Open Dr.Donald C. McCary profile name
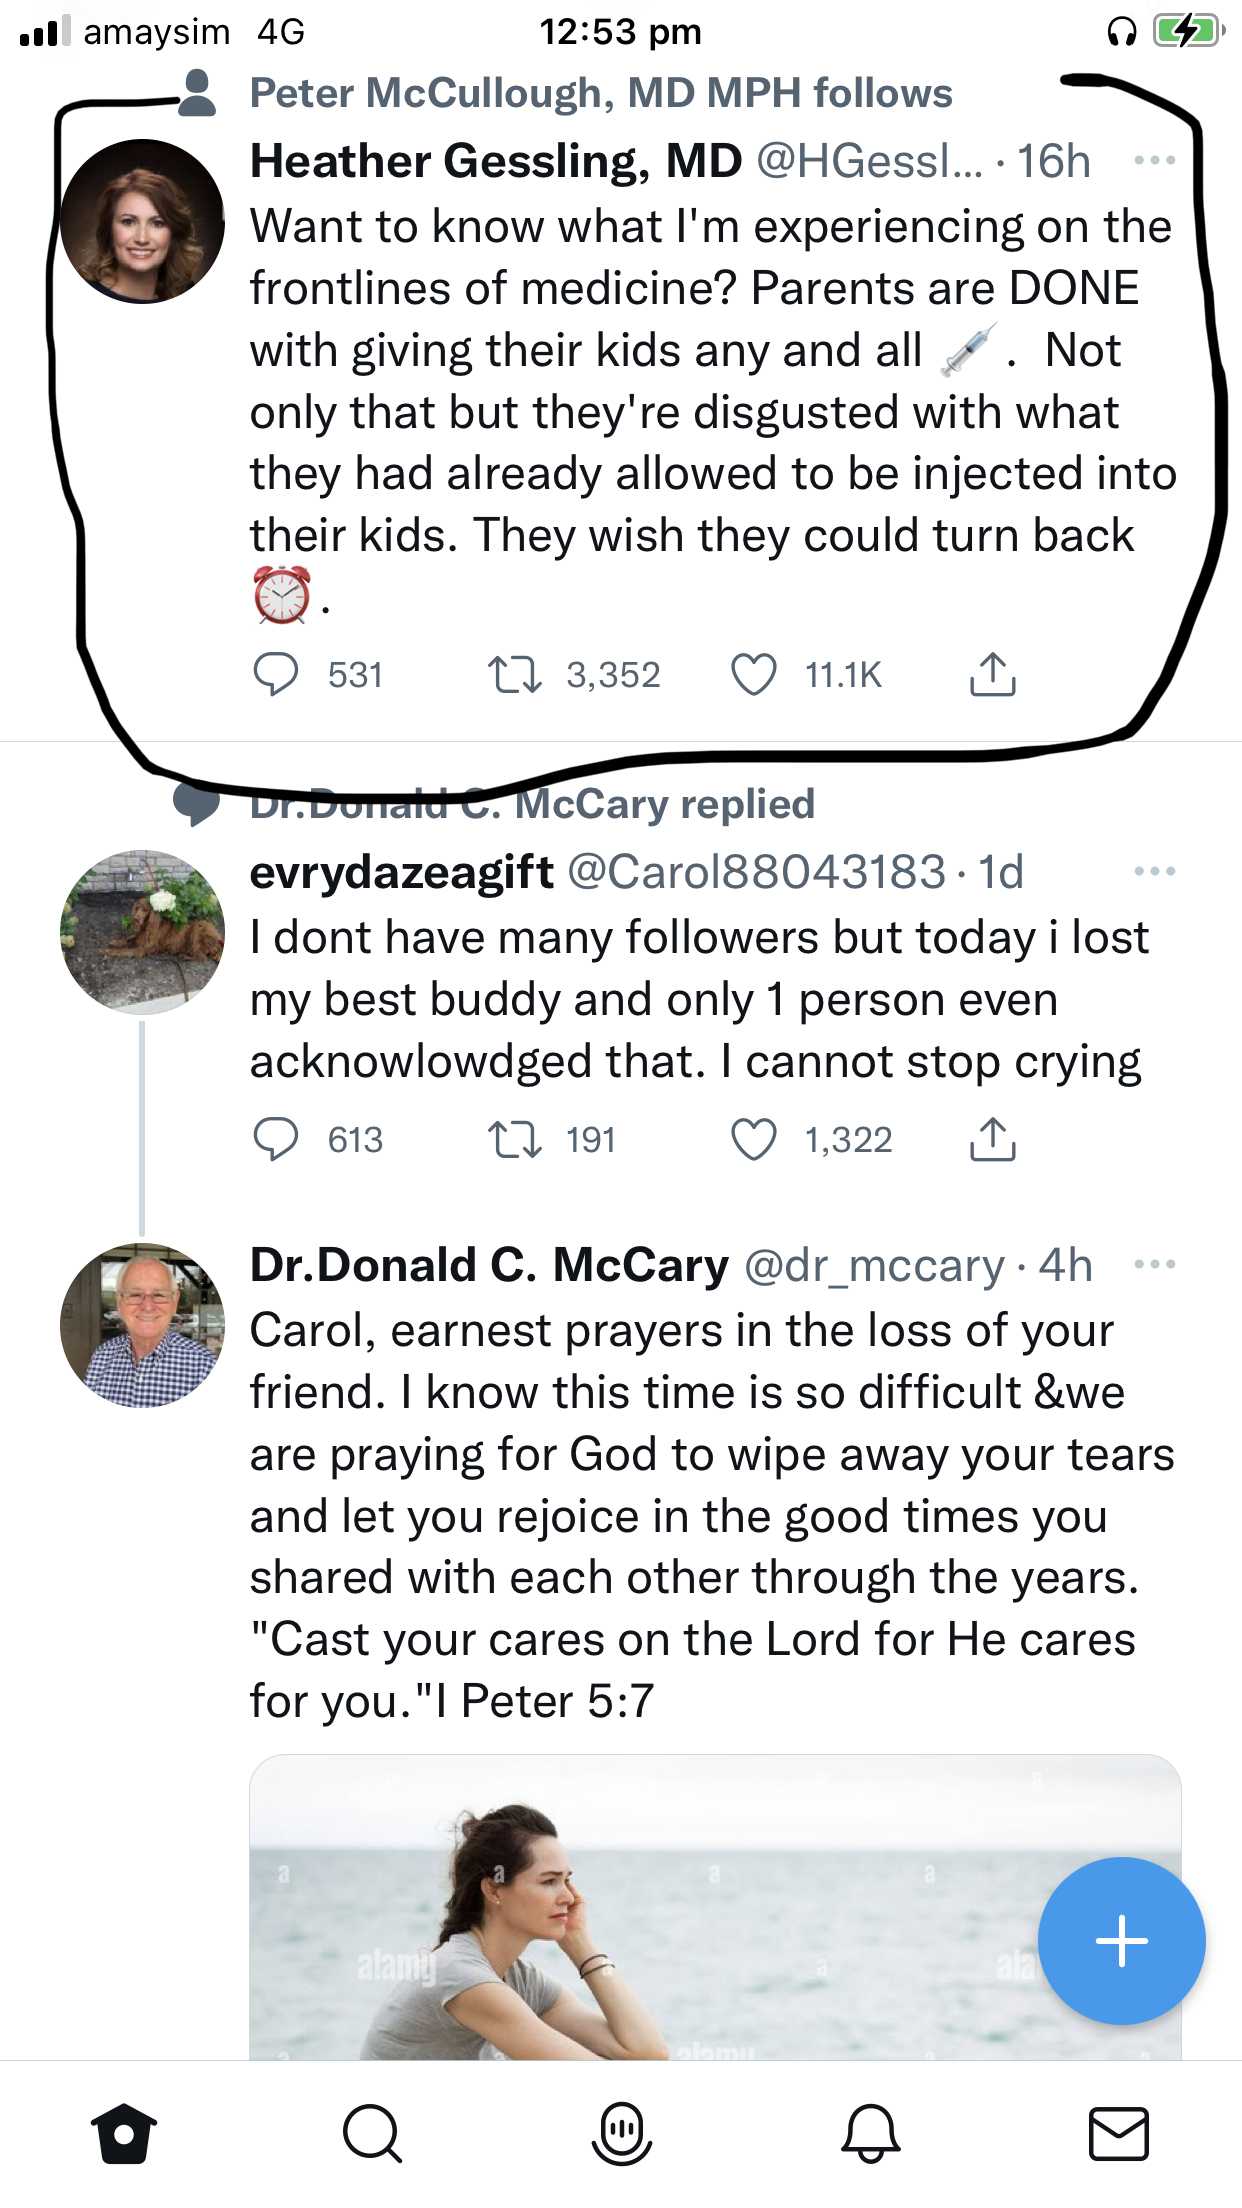The width and height of the screenshot is (1242, 2208). 489,1265
